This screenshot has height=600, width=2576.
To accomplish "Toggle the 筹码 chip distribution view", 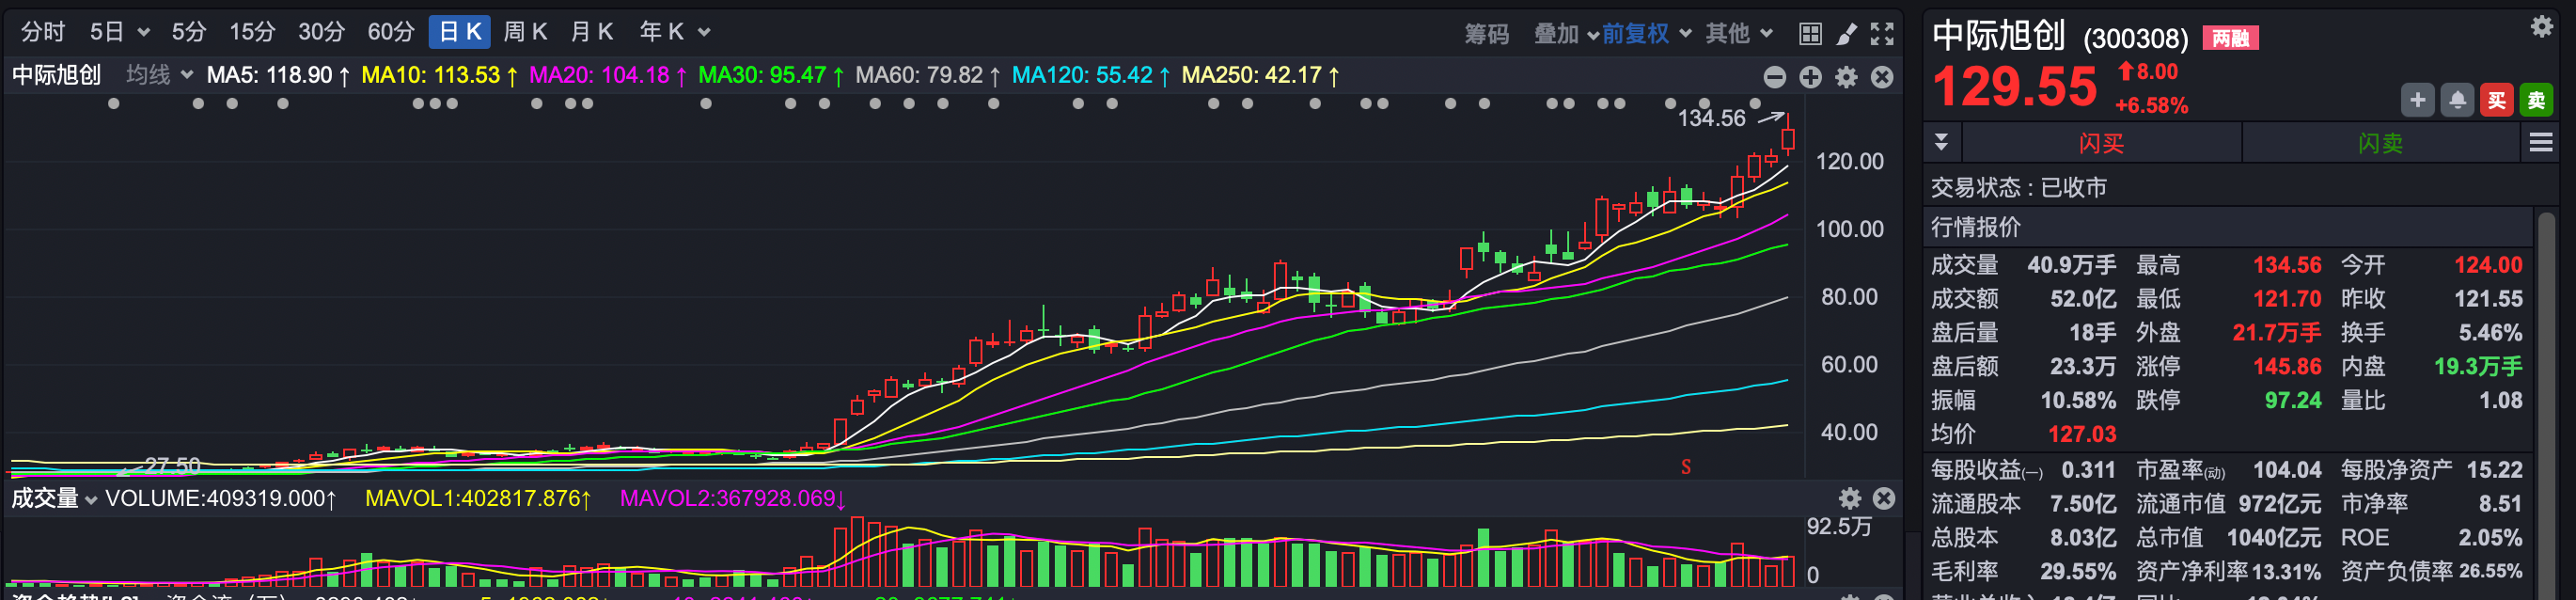I will (x=1486, y=34).
